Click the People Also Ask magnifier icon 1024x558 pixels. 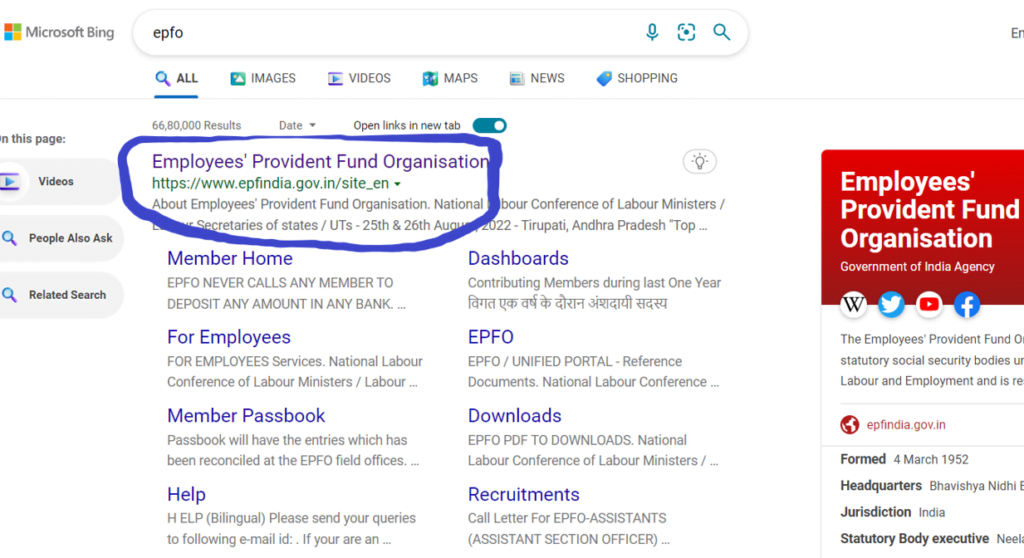click(x=10, y=238)
